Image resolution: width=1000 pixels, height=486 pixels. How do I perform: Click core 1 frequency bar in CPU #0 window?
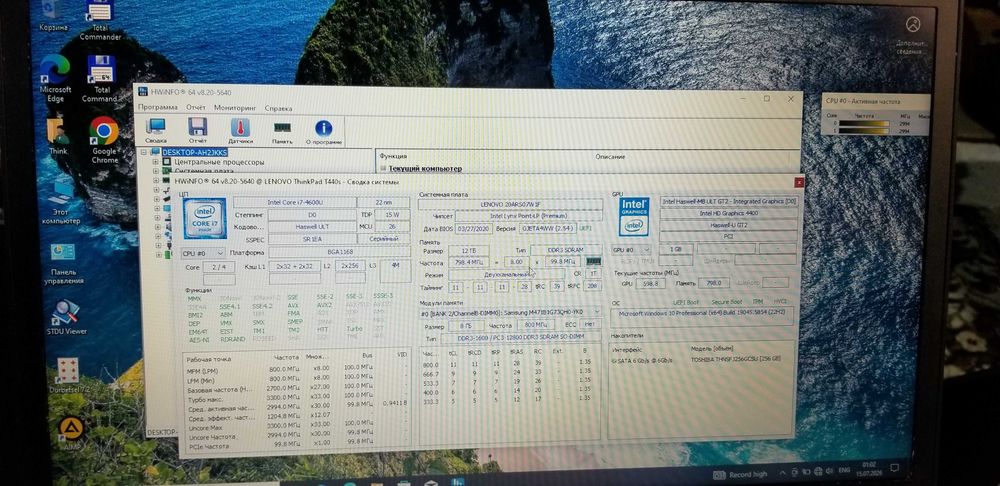click(863, 131)
